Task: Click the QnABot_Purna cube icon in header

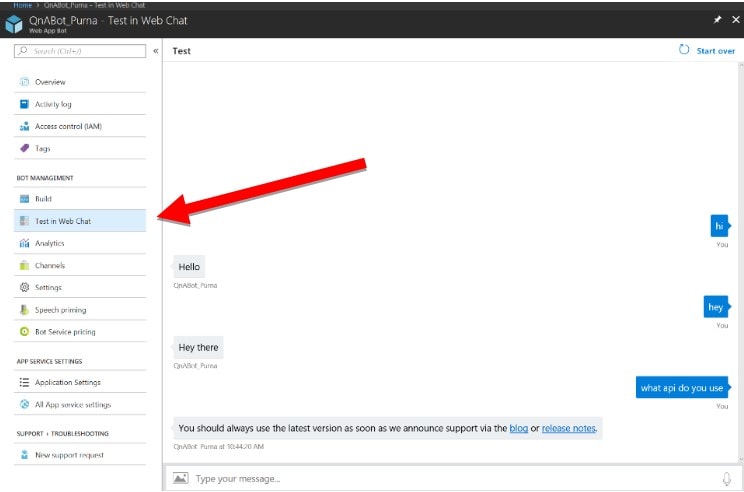Action: point(14,23)
